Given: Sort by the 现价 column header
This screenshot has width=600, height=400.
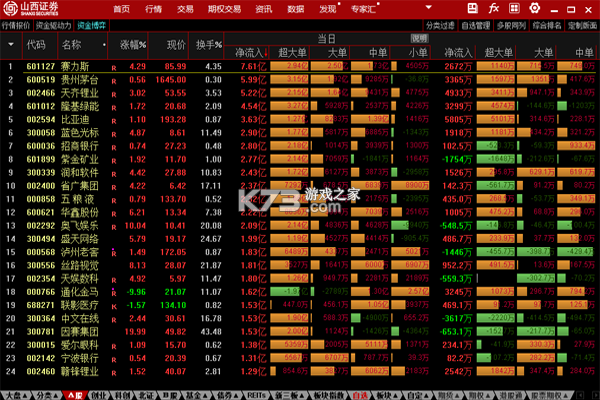Looking at the screenshot, I should click(x=176, y=45).
